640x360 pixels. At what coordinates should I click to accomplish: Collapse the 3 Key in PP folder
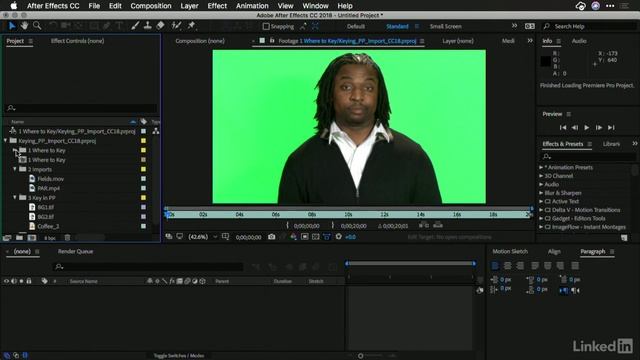15,198
